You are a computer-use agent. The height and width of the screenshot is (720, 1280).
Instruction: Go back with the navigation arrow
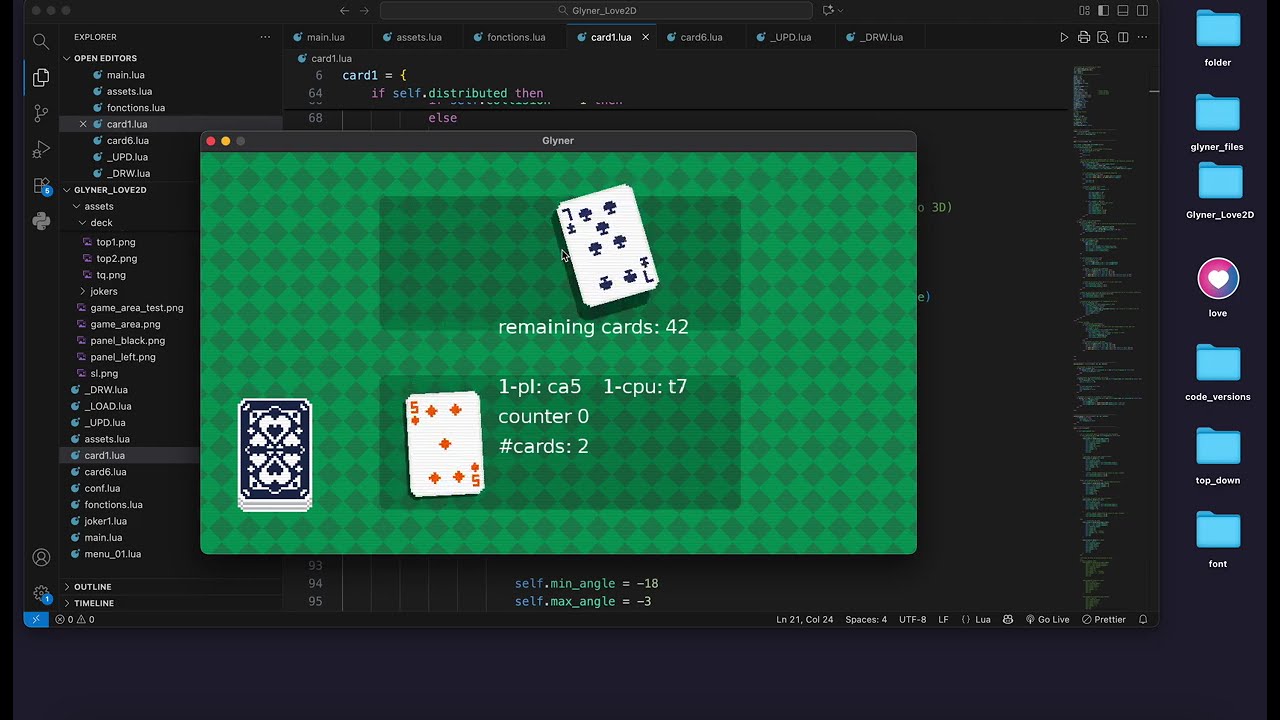[x=344, y=10]
